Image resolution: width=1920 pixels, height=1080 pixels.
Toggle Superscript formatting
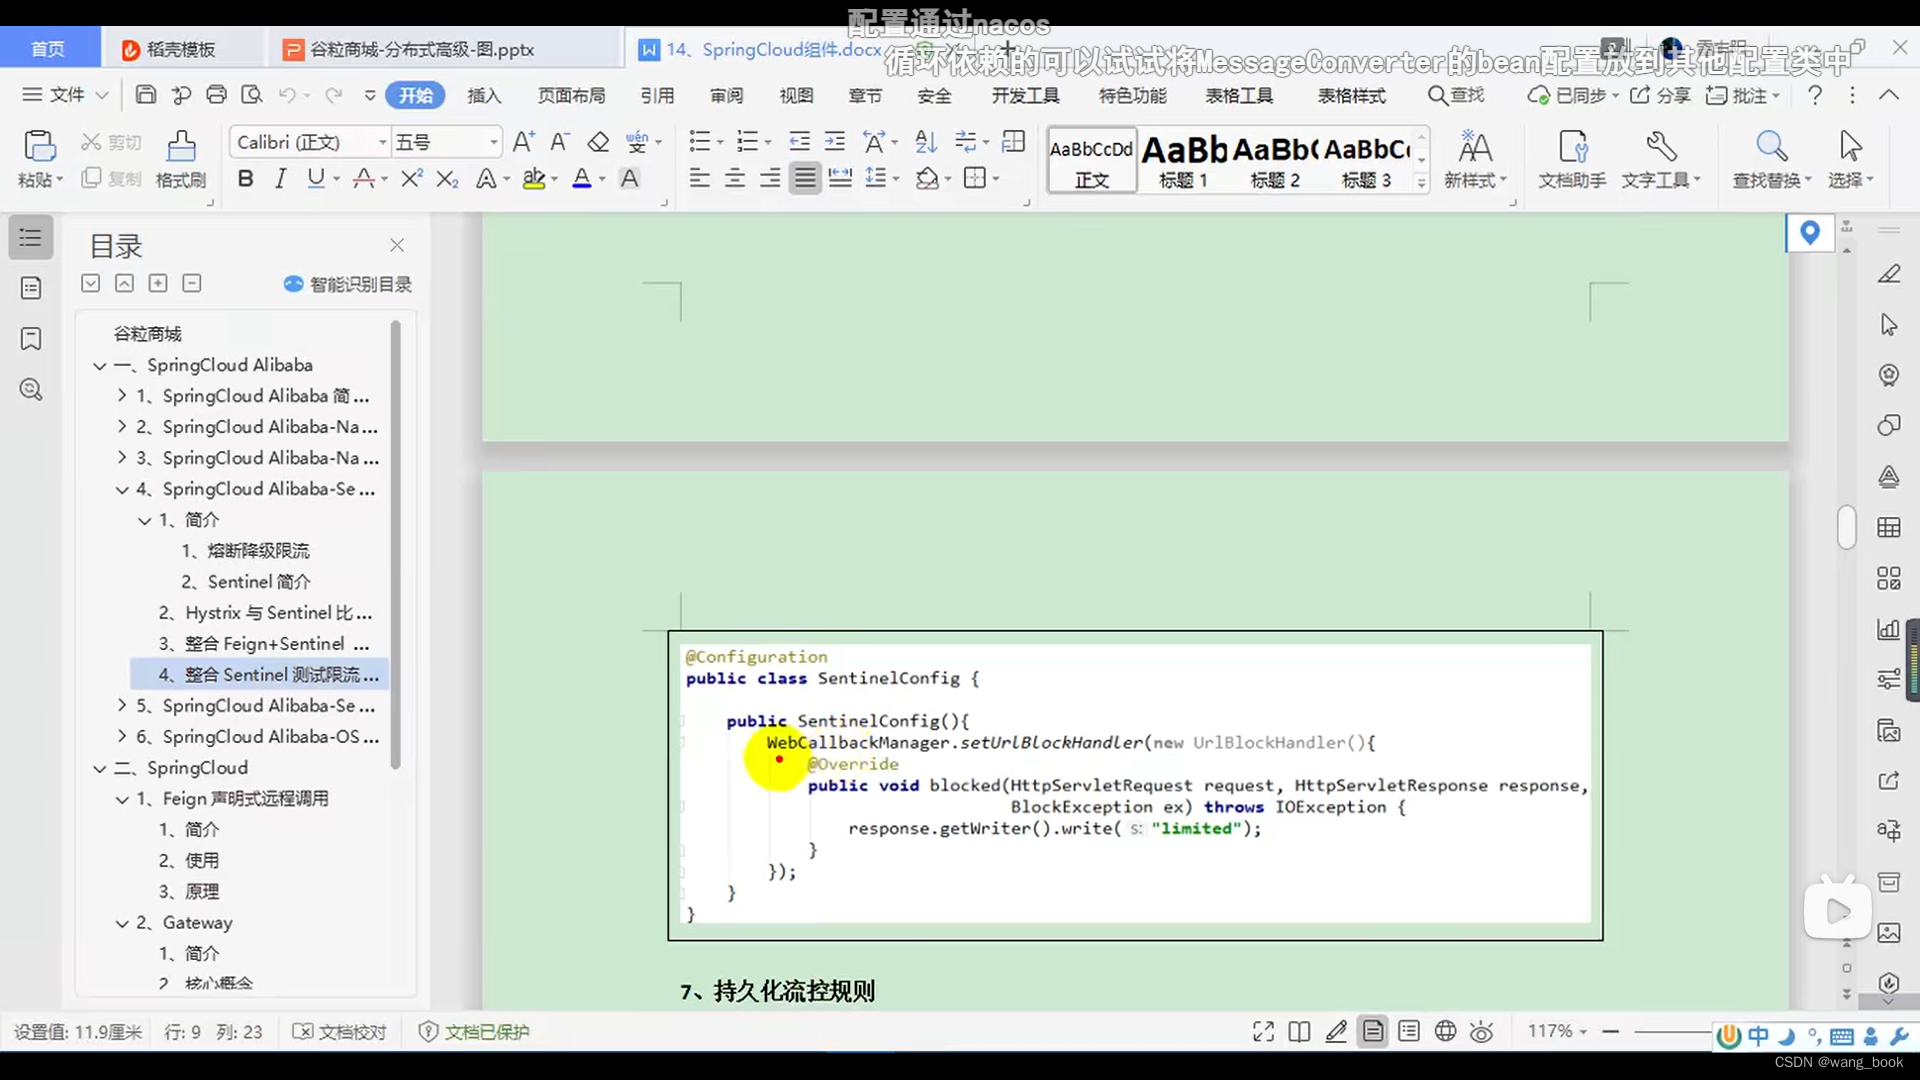point(411,179)
